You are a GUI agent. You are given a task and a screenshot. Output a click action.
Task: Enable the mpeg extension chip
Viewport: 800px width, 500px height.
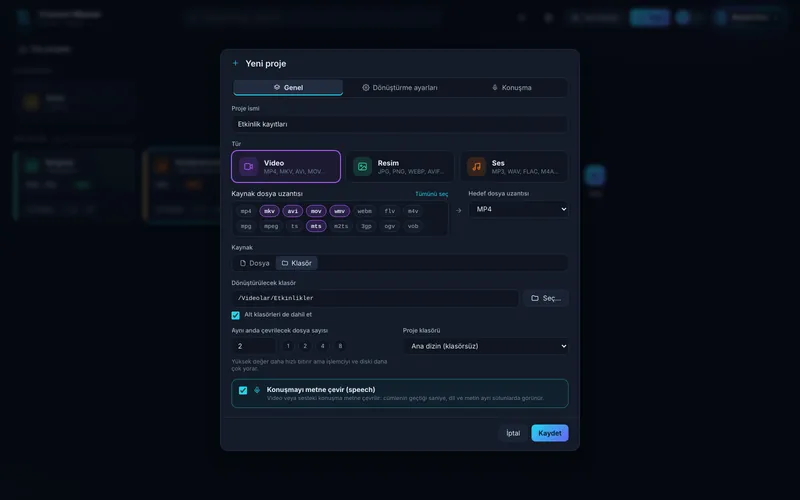coord(271,226)
